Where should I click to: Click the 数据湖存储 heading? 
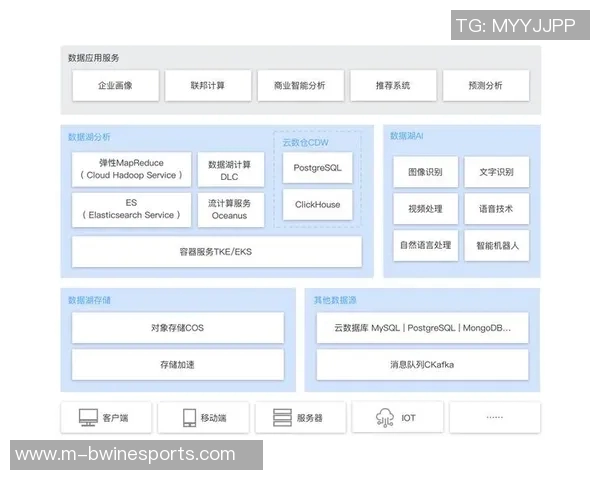[x=89, y=300]
